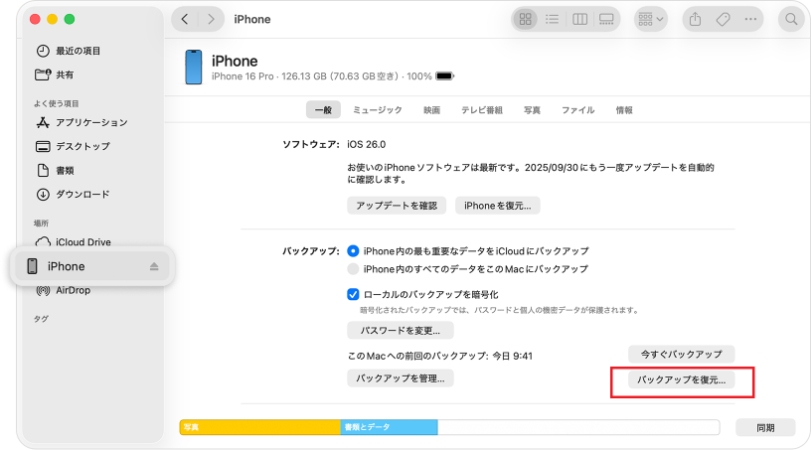Switch to the ファイル tab

578,110
